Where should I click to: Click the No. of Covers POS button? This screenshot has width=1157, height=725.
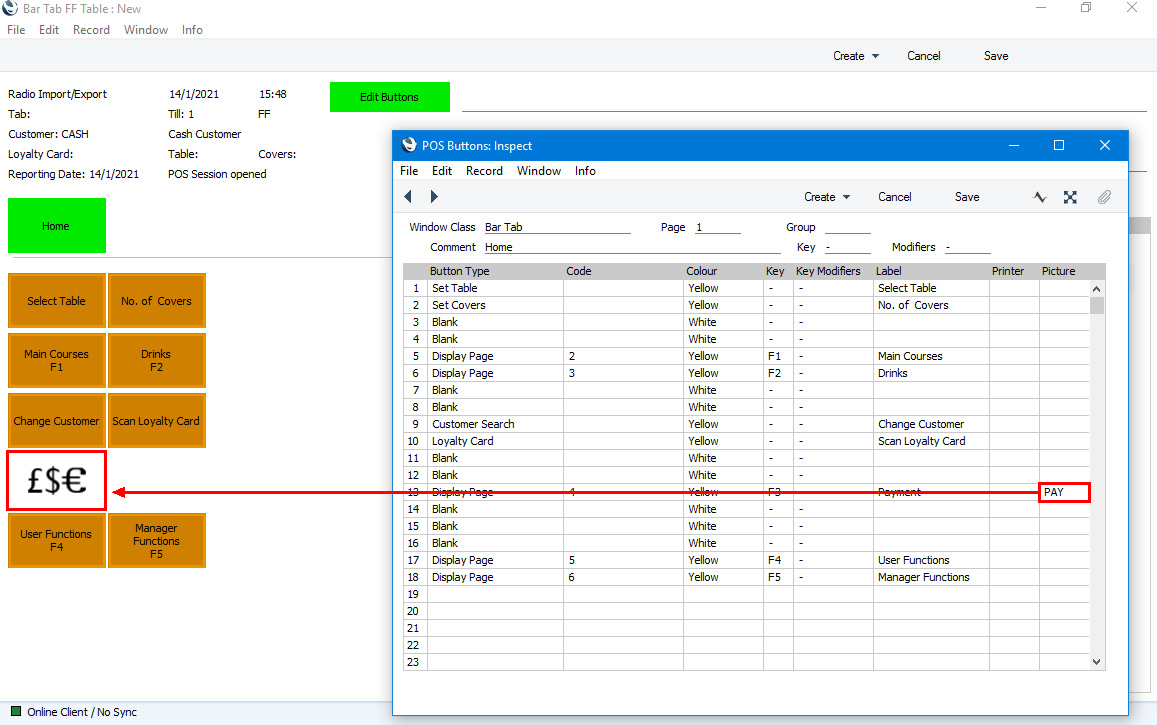coord(156,301)
